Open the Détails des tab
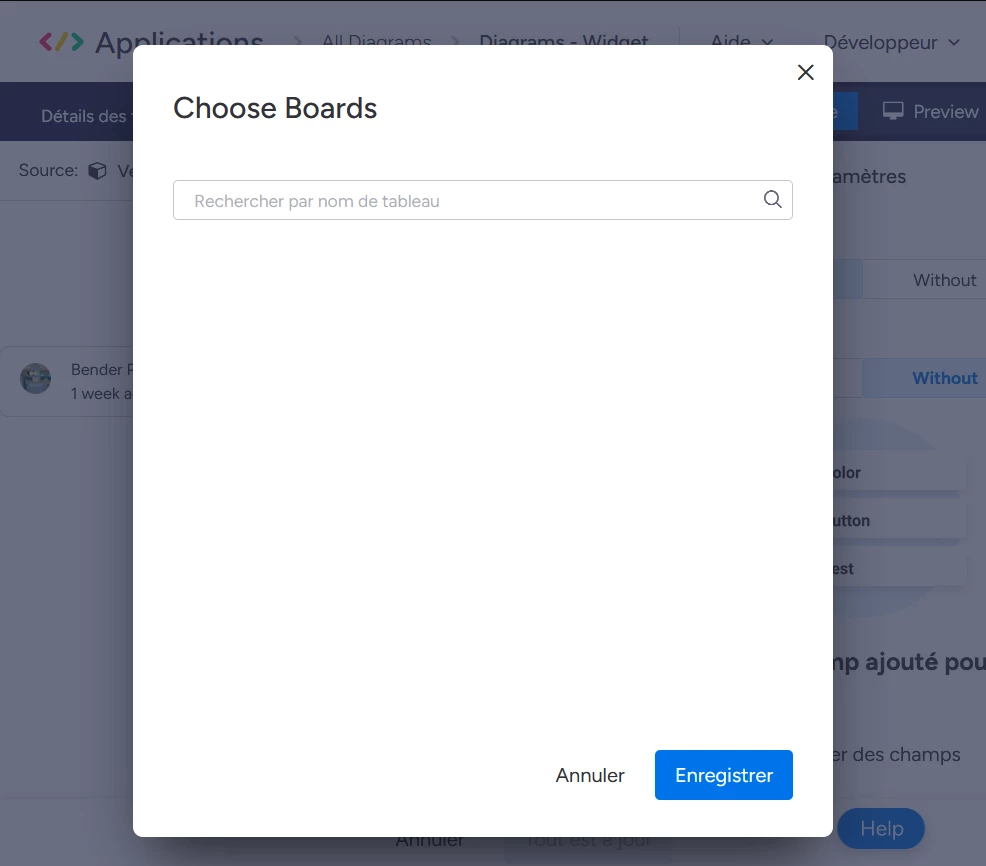This screenshot has height=866, width=986. click(84, 116)
